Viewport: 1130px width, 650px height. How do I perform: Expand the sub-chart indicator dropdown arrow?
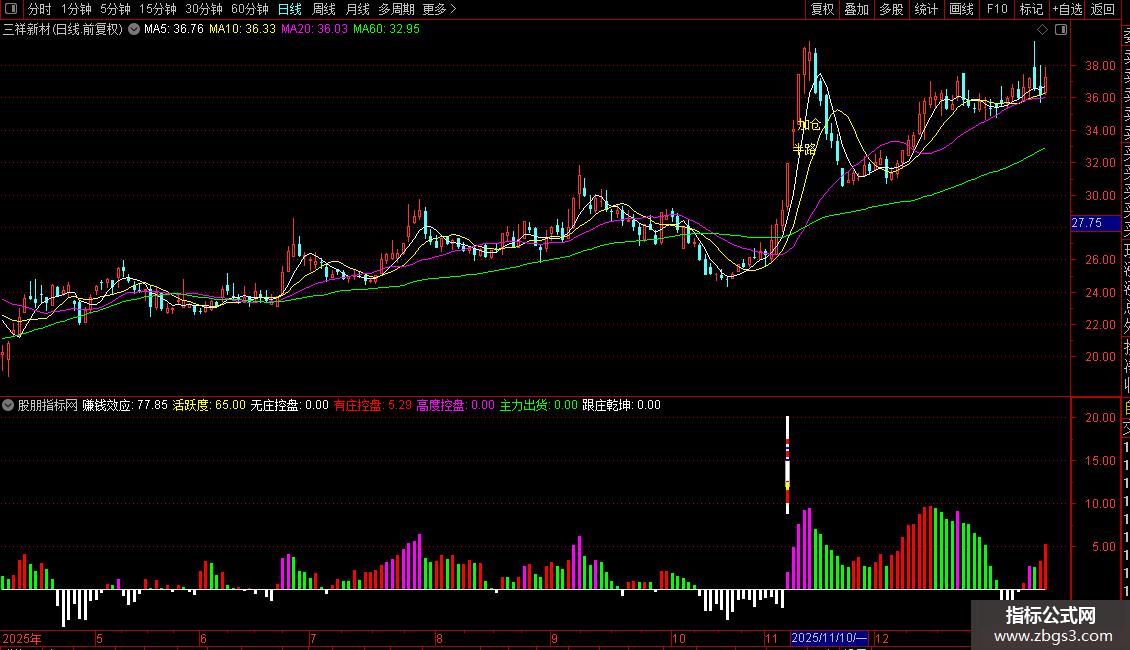pyautogui.click(x=8, y=405)
